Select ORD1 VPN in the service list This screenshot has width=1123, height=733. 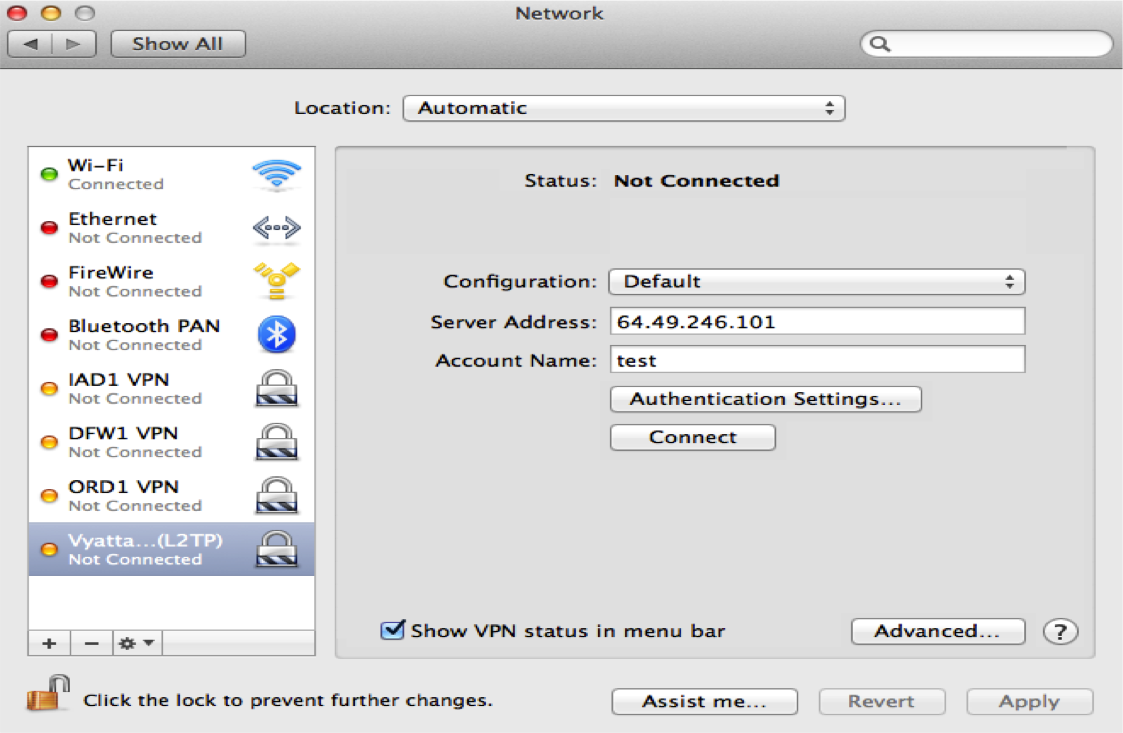[171, 496]
